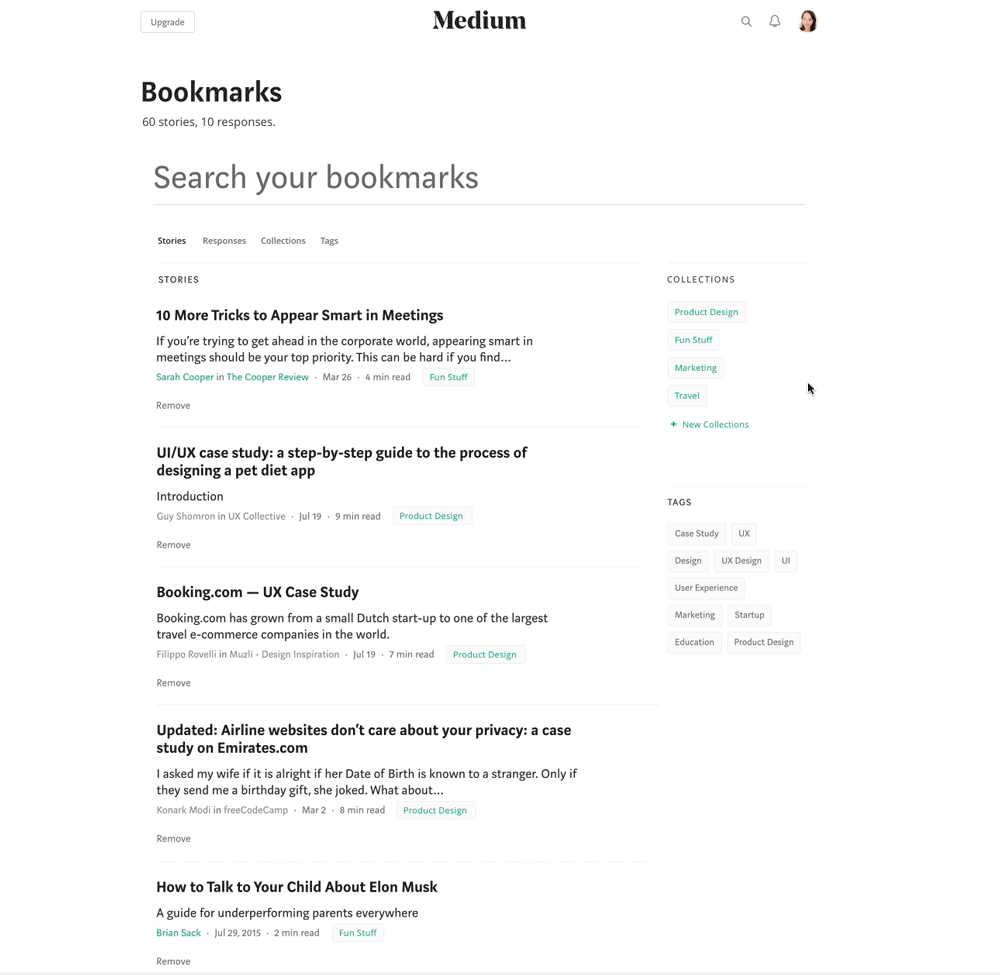Open the Travel collection
The image size is (1000, 975).
click(687, 395)
